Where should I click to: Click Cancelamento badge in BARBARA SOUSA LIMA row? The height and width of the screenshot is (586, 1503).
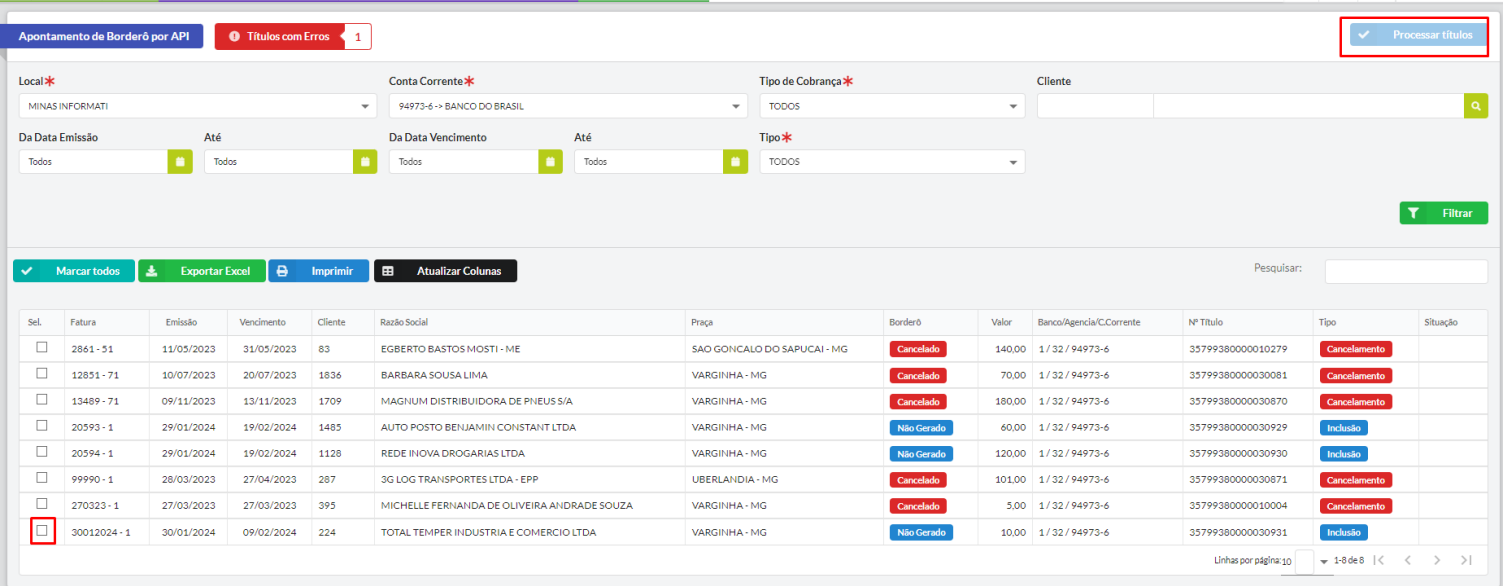pos(1356,375)
